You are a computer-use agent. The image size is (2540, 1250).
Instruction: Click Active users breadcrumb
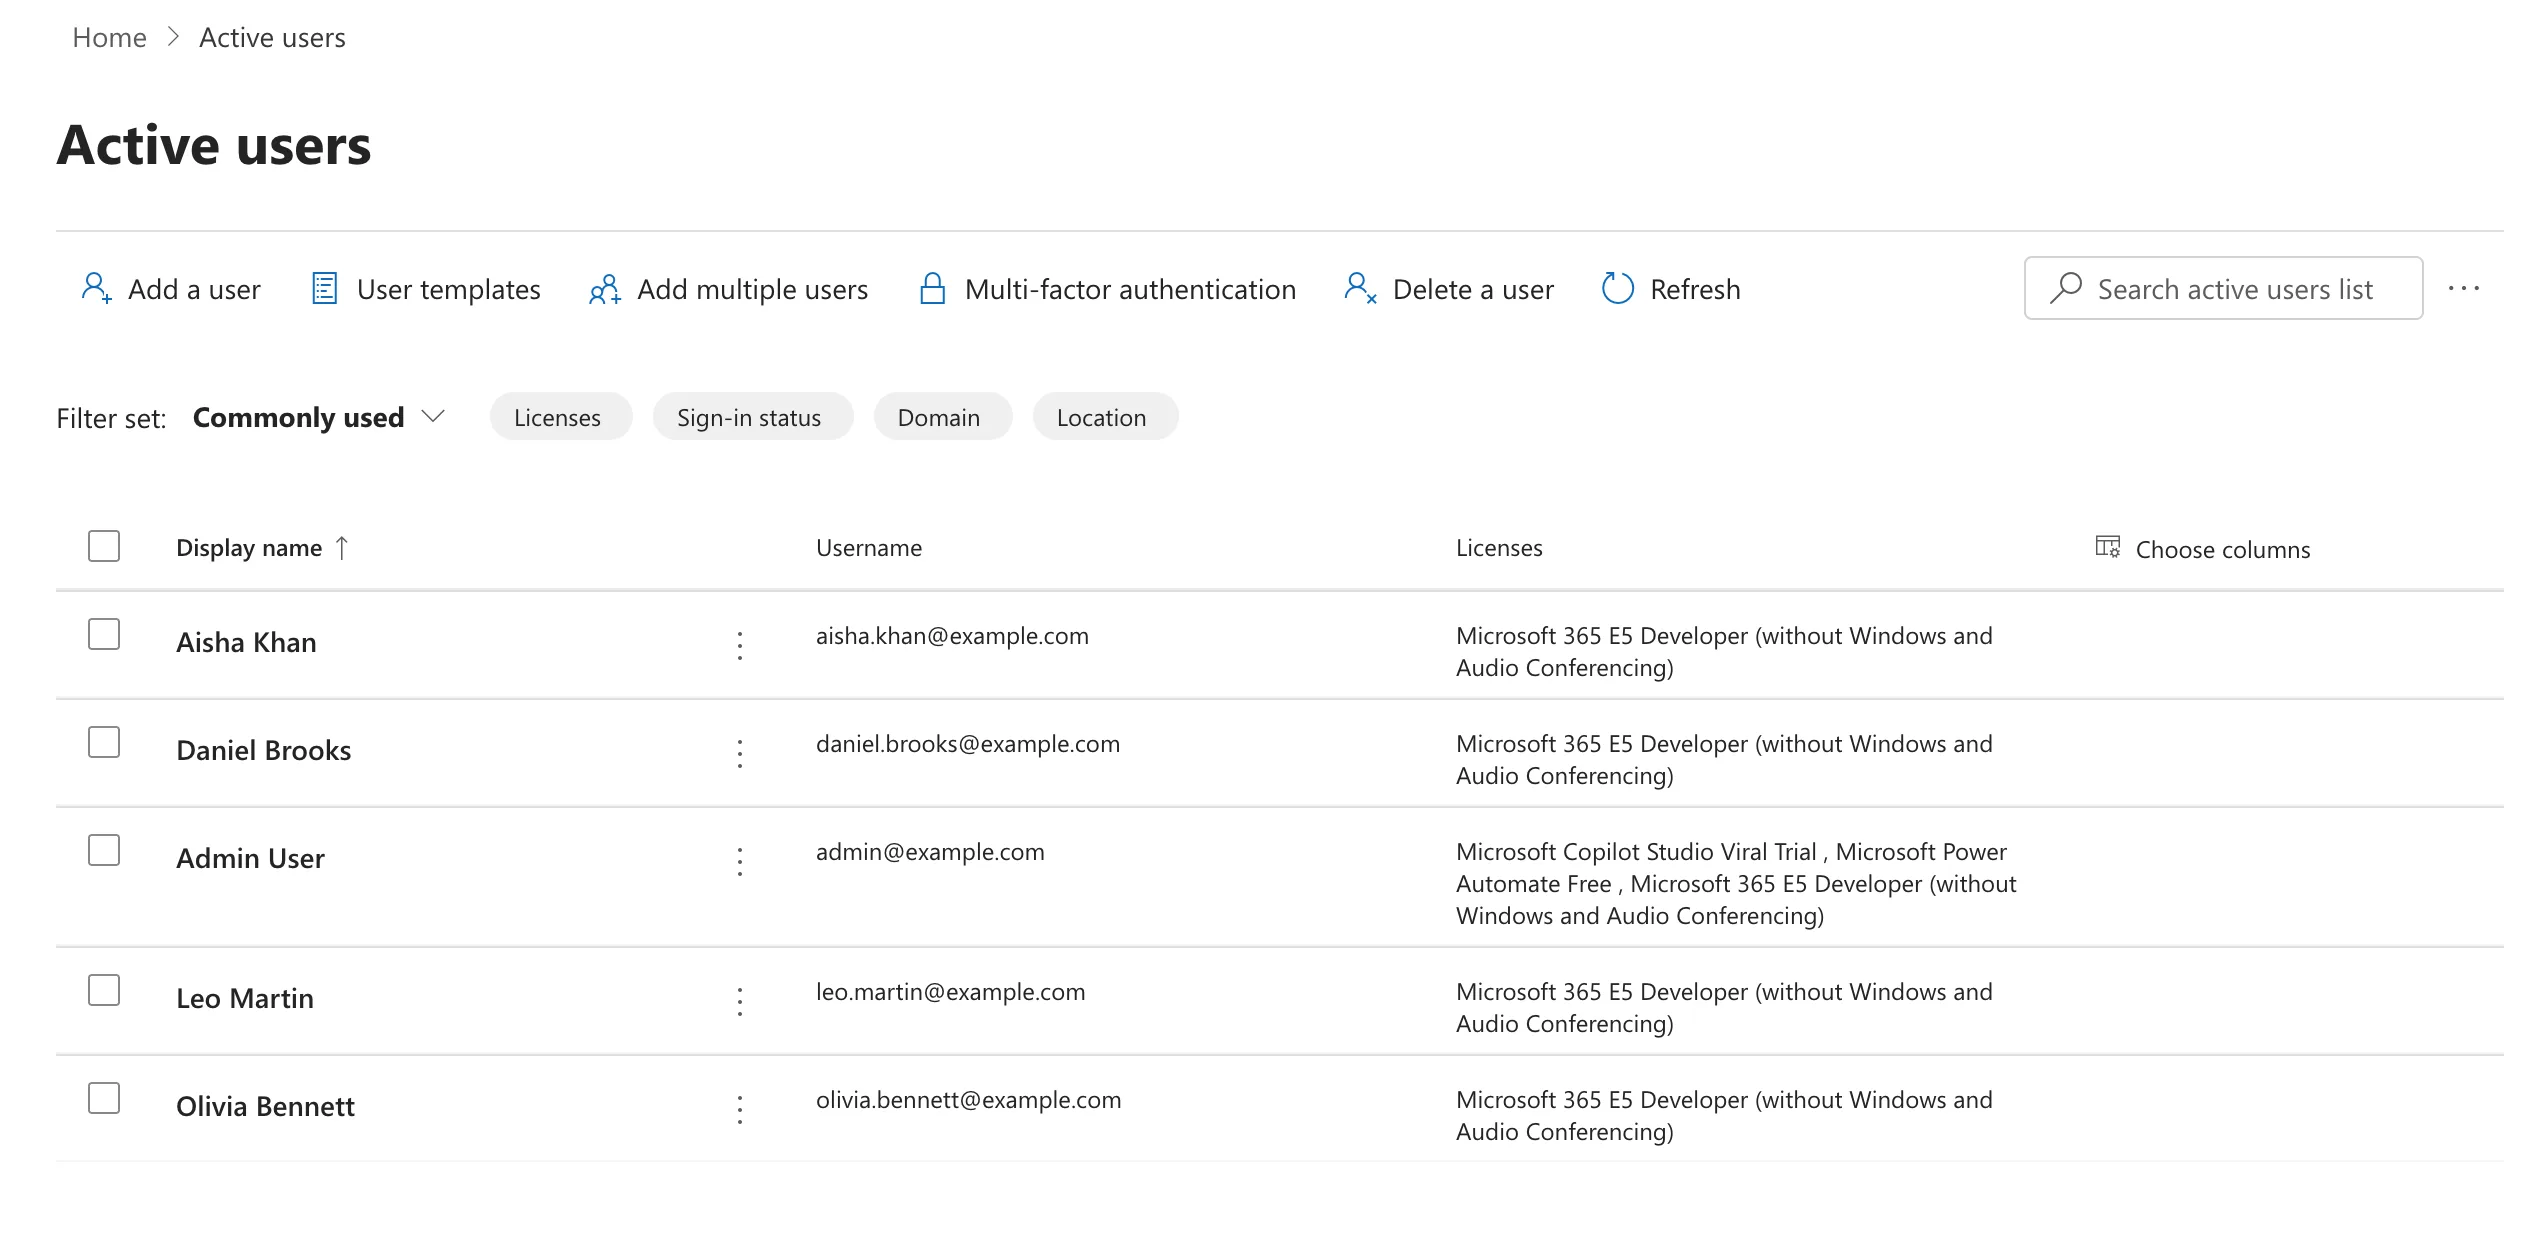(272, 38)
